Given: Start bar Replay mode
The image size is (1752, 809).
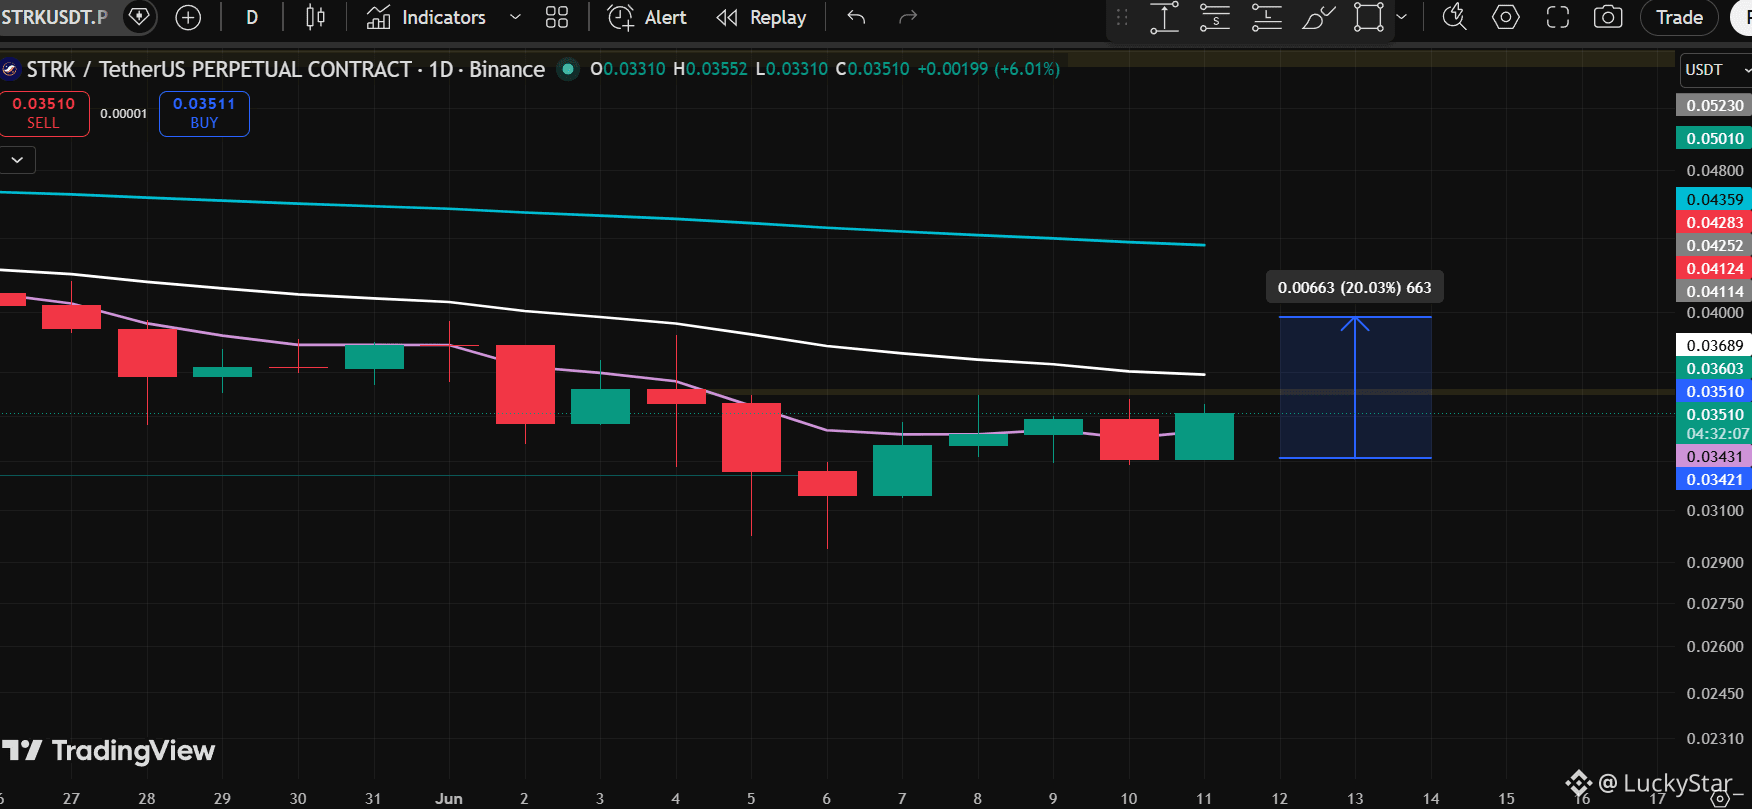Looking at the screenshot, I should (762, 17).
